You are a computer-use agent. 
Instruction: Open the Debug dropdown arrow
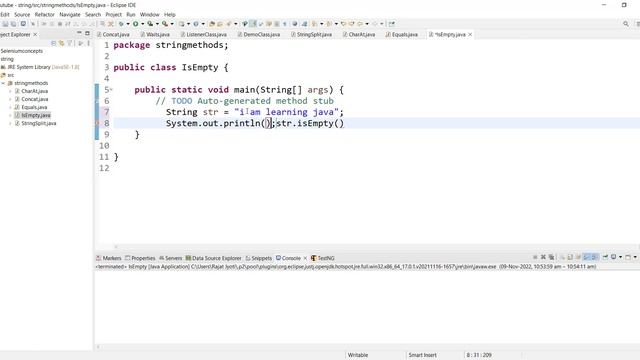pyautogui.click(x=128, y=24)
